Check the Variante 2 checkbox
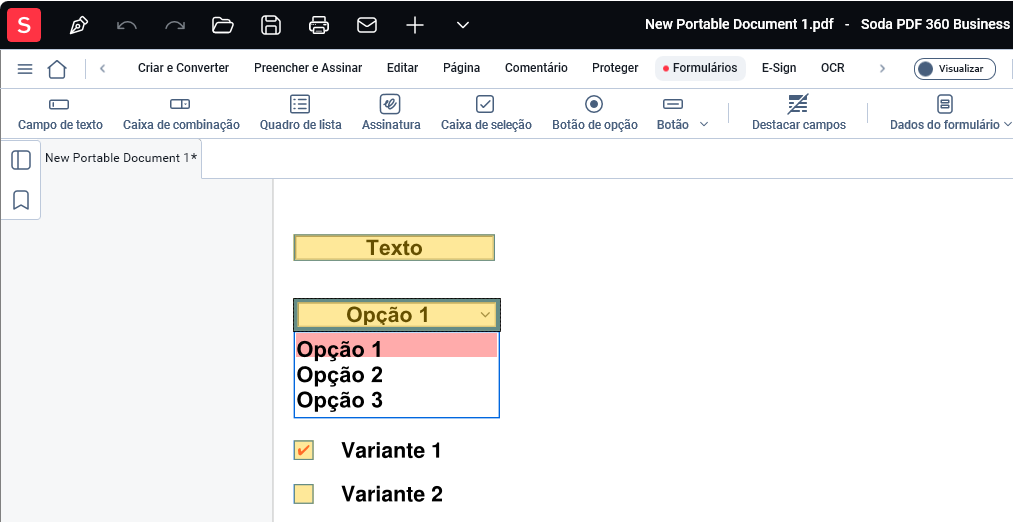1013x522 pixels. (x=304, y=494)
